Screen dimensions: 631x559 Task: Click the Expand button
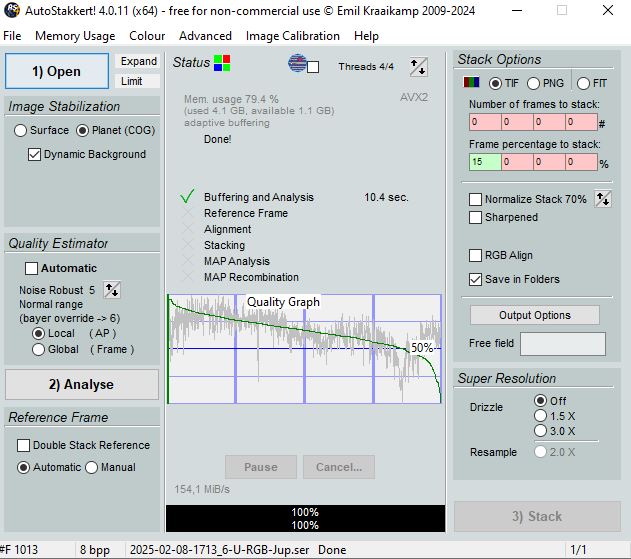click(138, 61)
